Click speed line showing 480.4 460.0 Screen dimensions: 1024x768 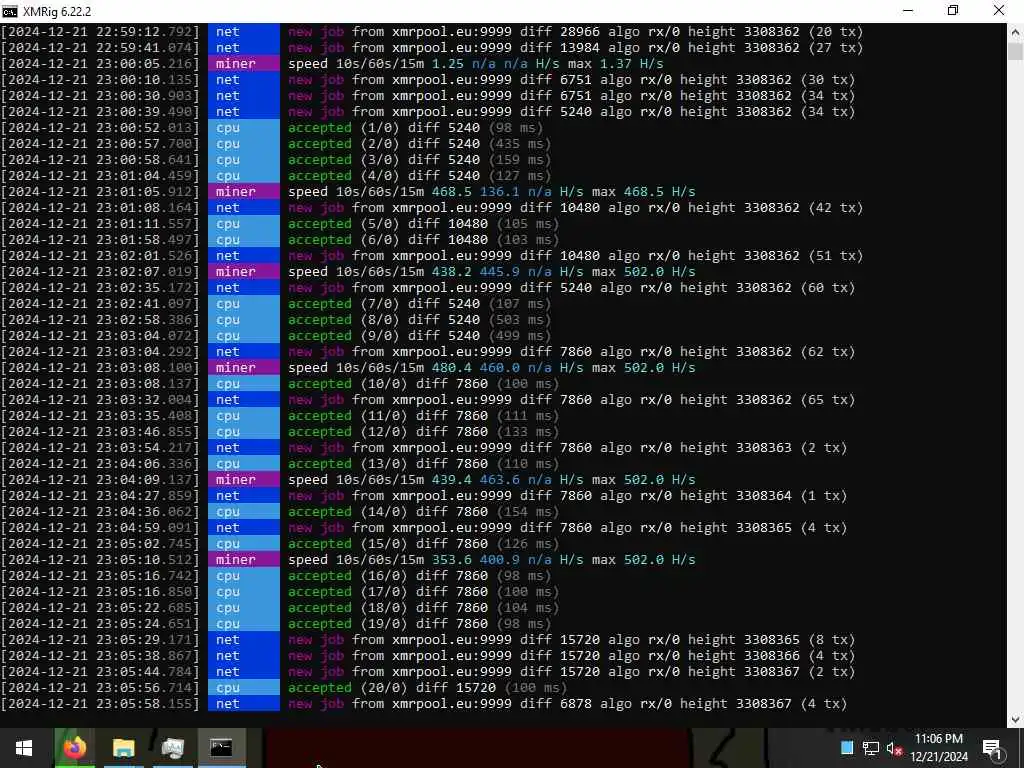tap(348, 368)
